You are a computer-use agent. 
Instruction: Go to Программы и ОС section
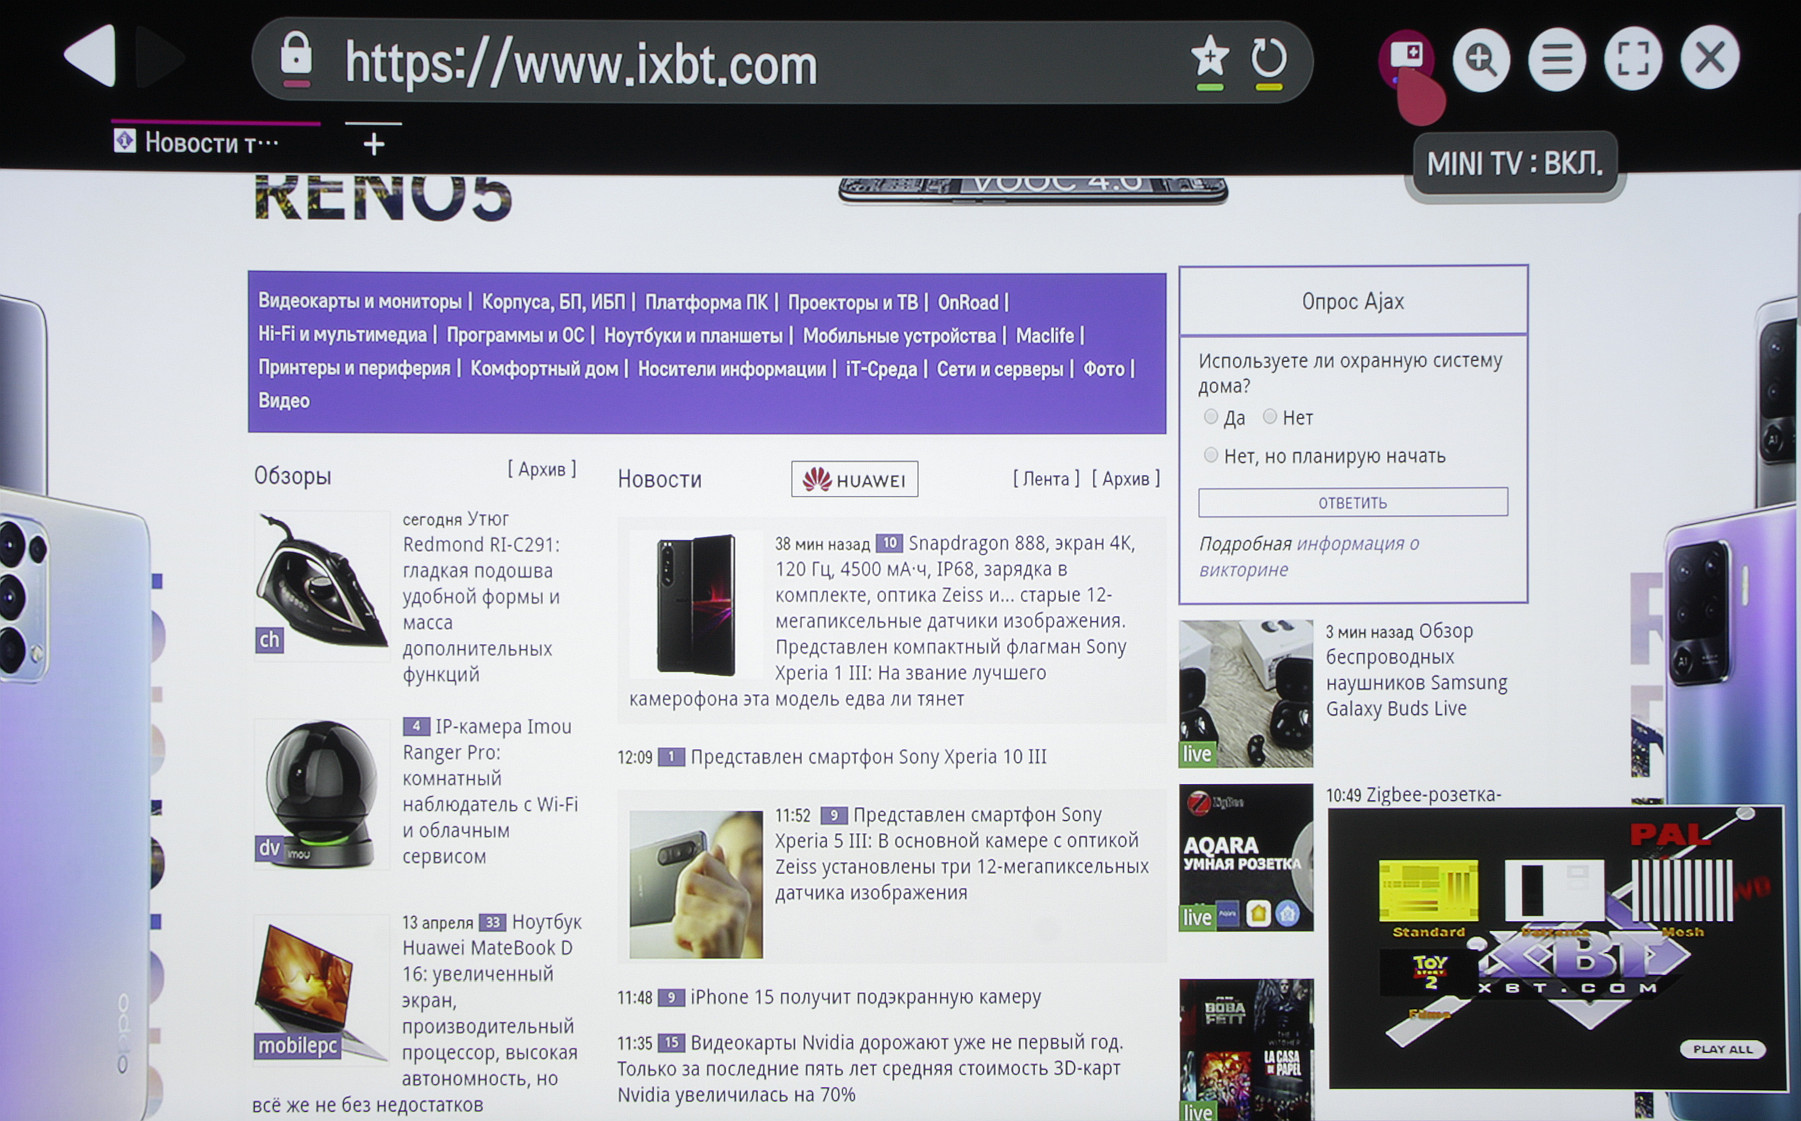515,335
